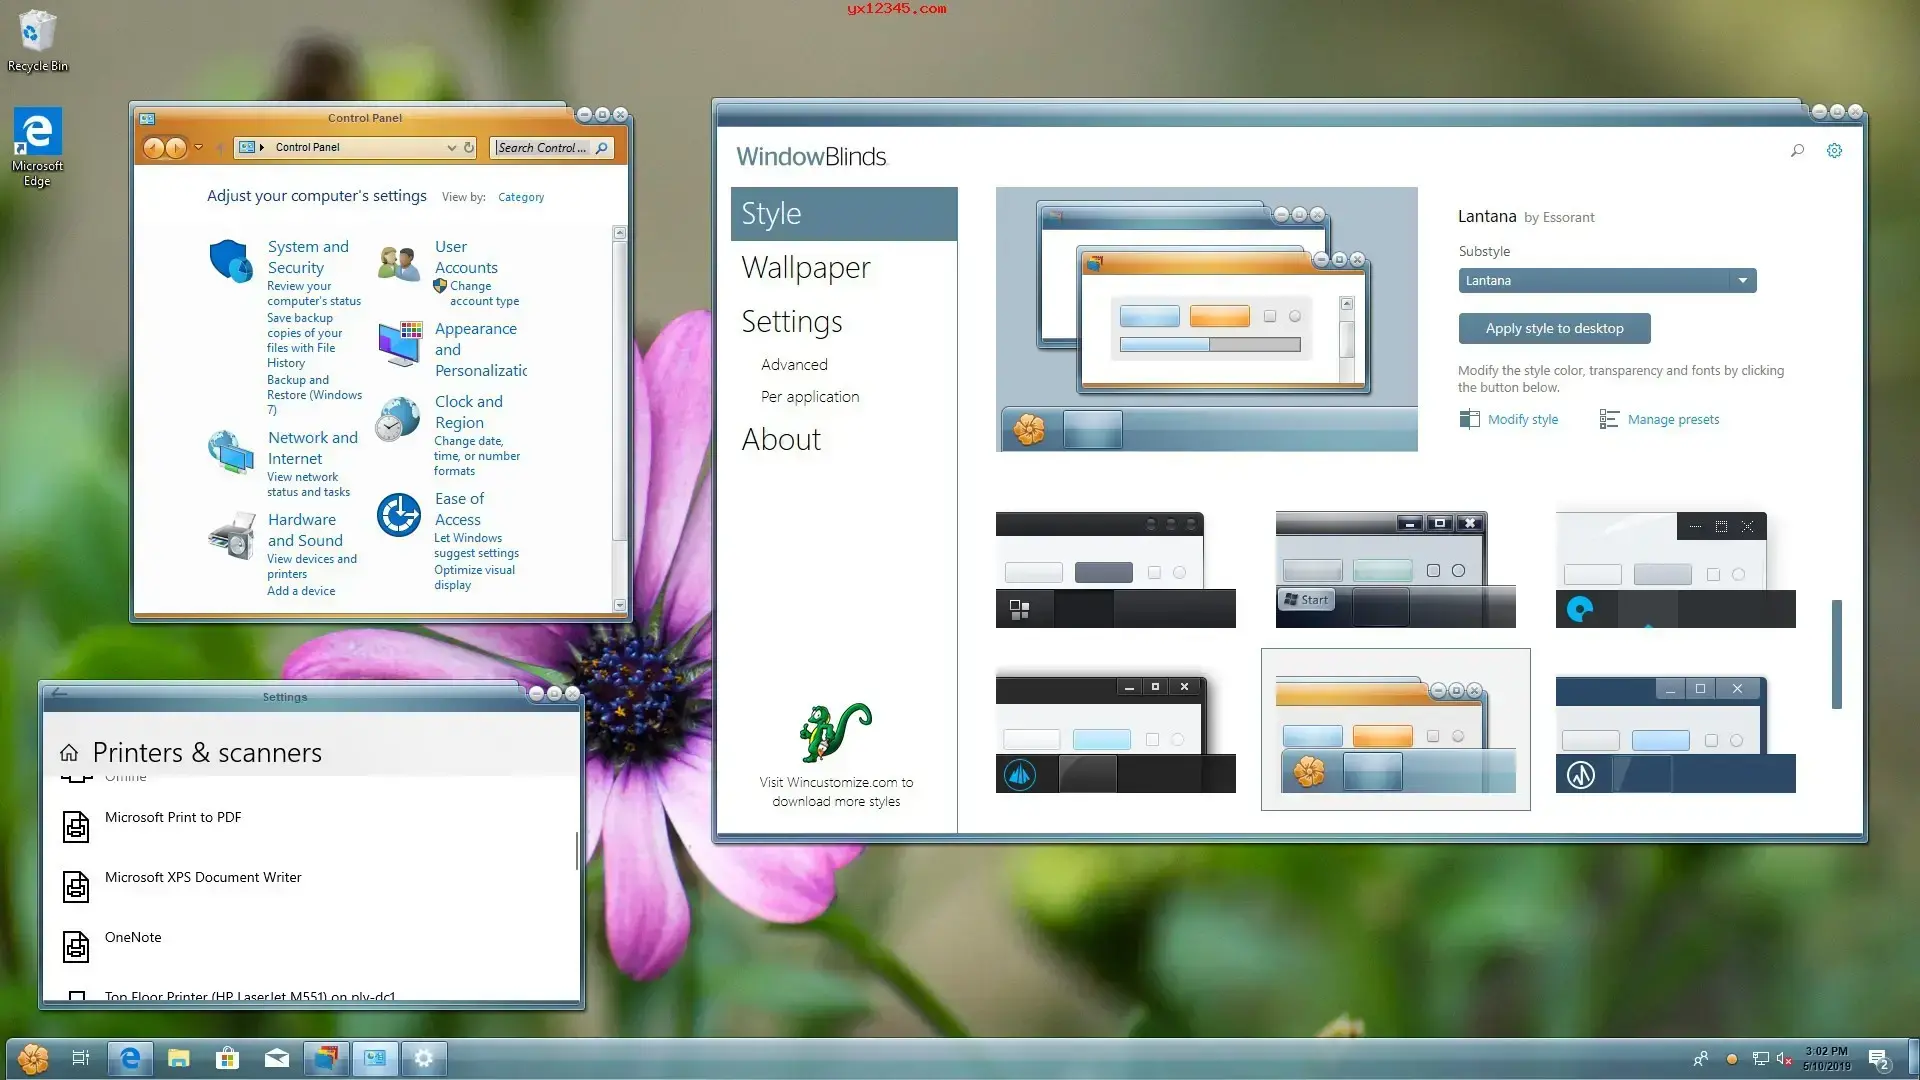
Task: Open the flower Start button on taskbar
Action: 33,1058
